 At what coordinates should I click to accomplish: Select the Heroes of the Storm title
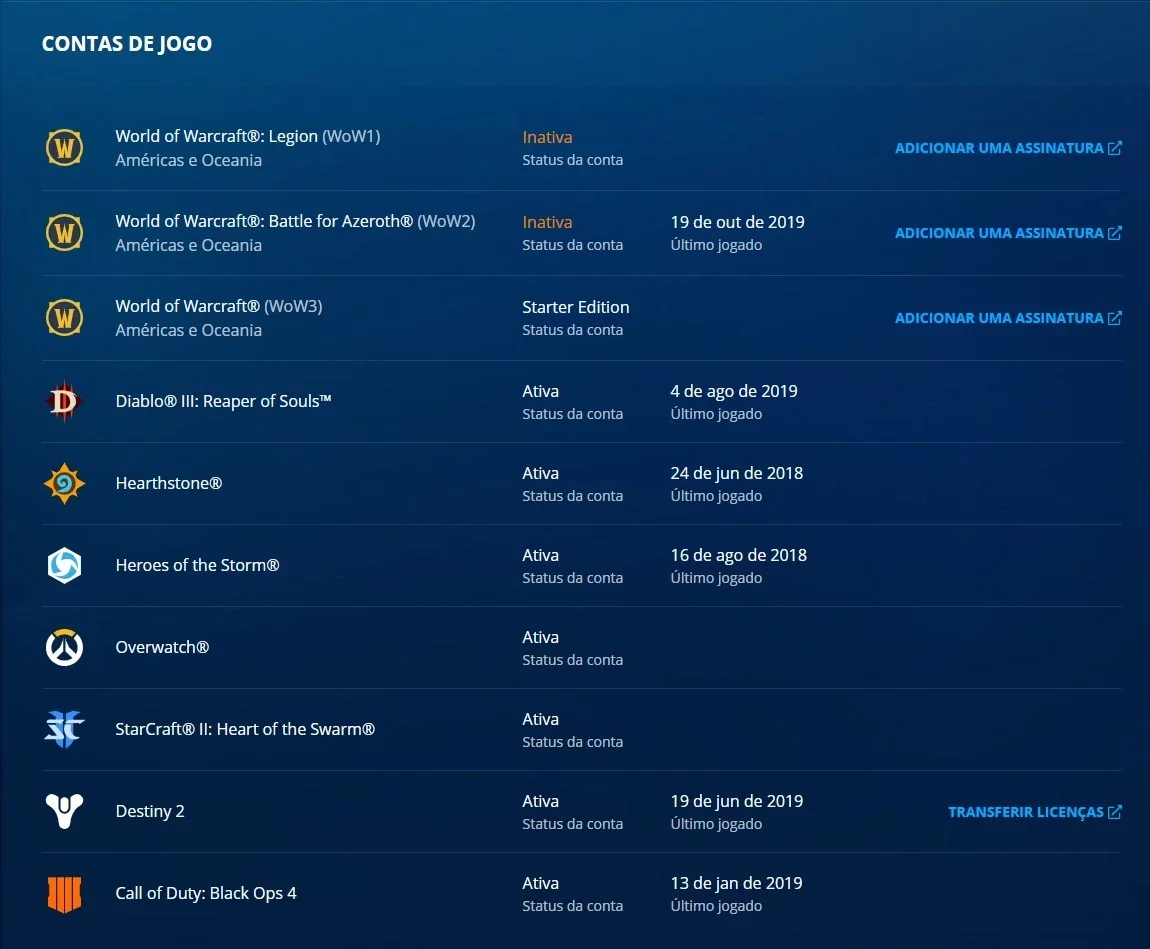tap(197, 565)
